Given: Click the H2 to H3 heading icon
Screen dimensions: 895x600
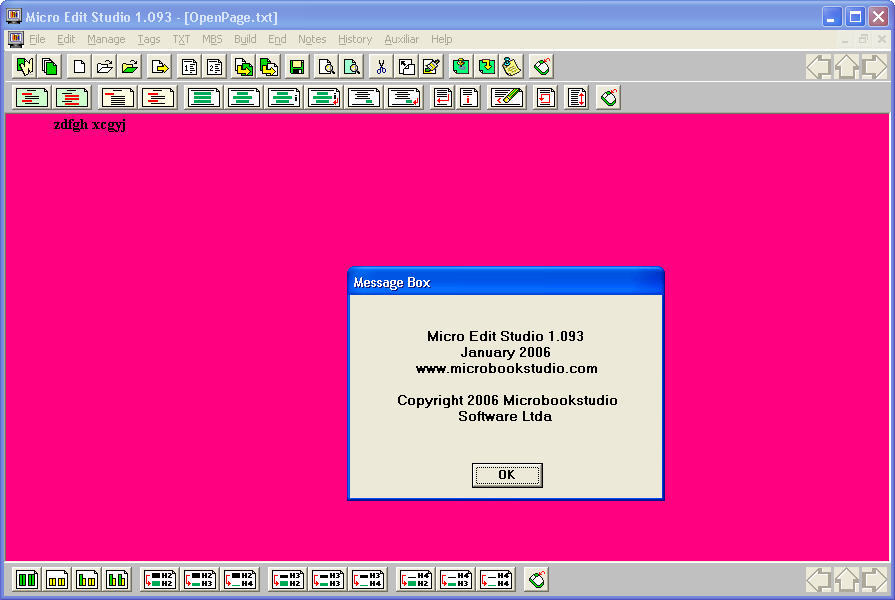Looking at the screenshot, I should pos(200,579).
